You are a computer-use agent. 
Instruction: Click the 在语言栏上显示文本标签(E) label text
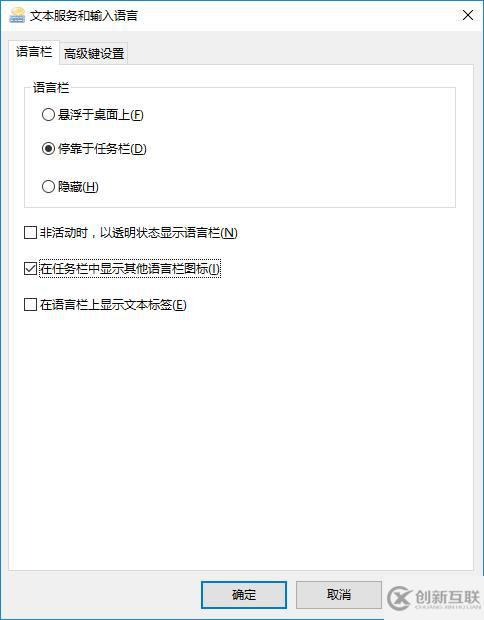pyautogui.click(x=113, y=304)
